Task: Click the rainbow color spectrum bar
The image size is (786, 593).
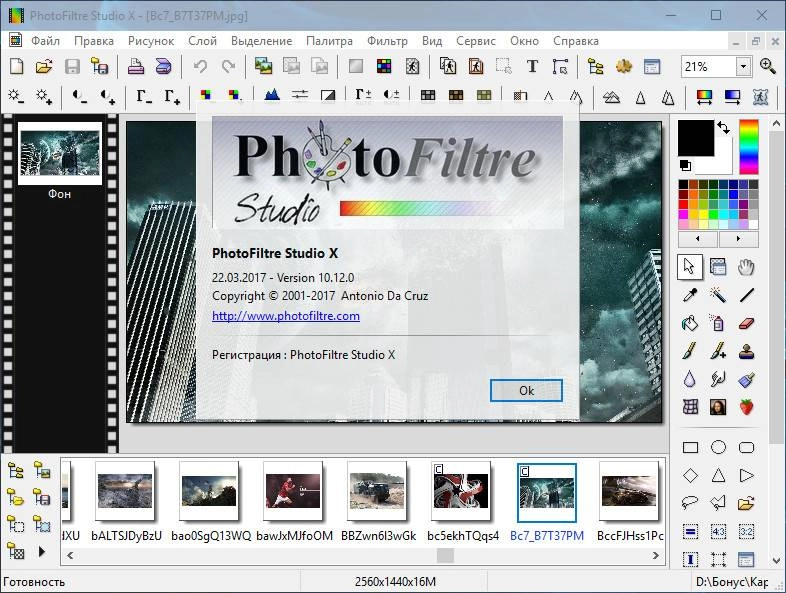Action: pyautogui.click(x=749, y=147)
